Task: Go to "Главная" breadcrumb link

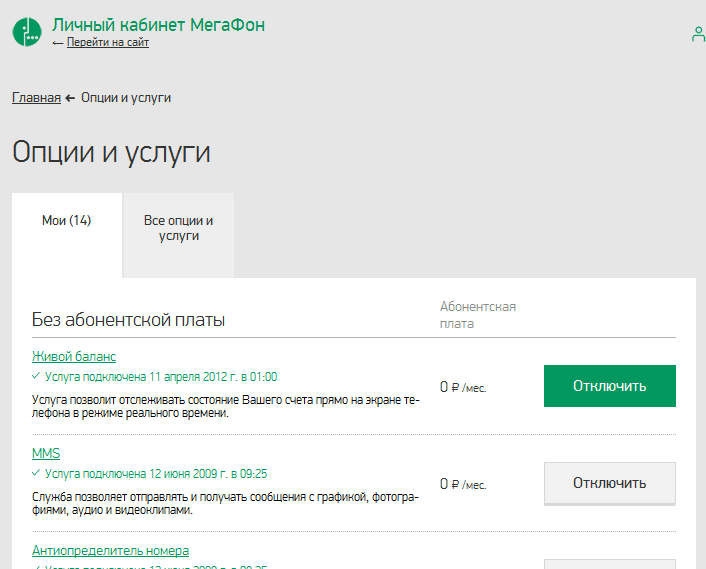Action: (36, 98)
